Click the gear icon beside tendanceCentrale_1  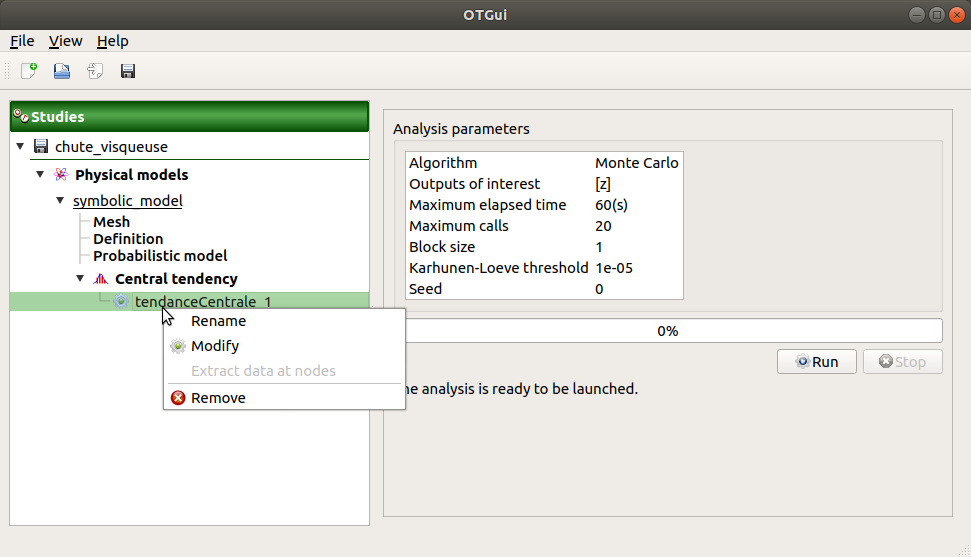[x=121, y=301]
